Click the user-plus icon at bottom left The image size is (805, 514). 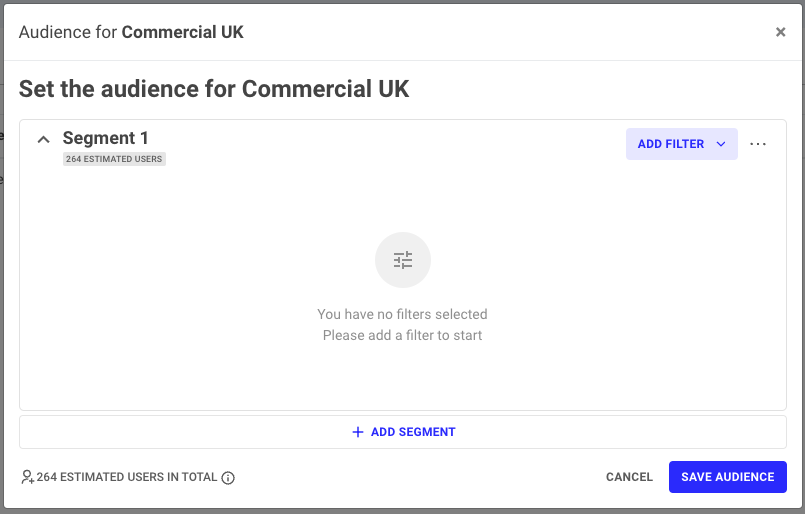(27, 478)
